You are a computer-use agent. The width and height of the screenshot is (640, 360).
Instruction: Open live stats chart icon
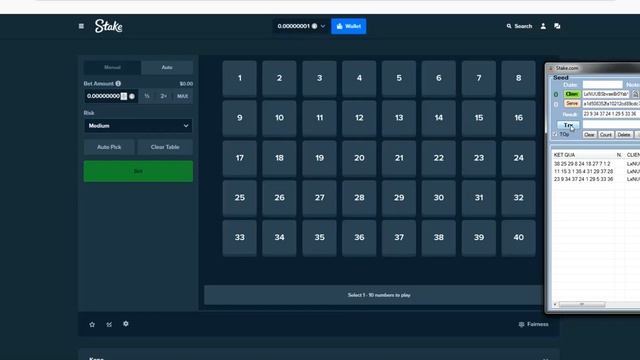tap(109, 324)
